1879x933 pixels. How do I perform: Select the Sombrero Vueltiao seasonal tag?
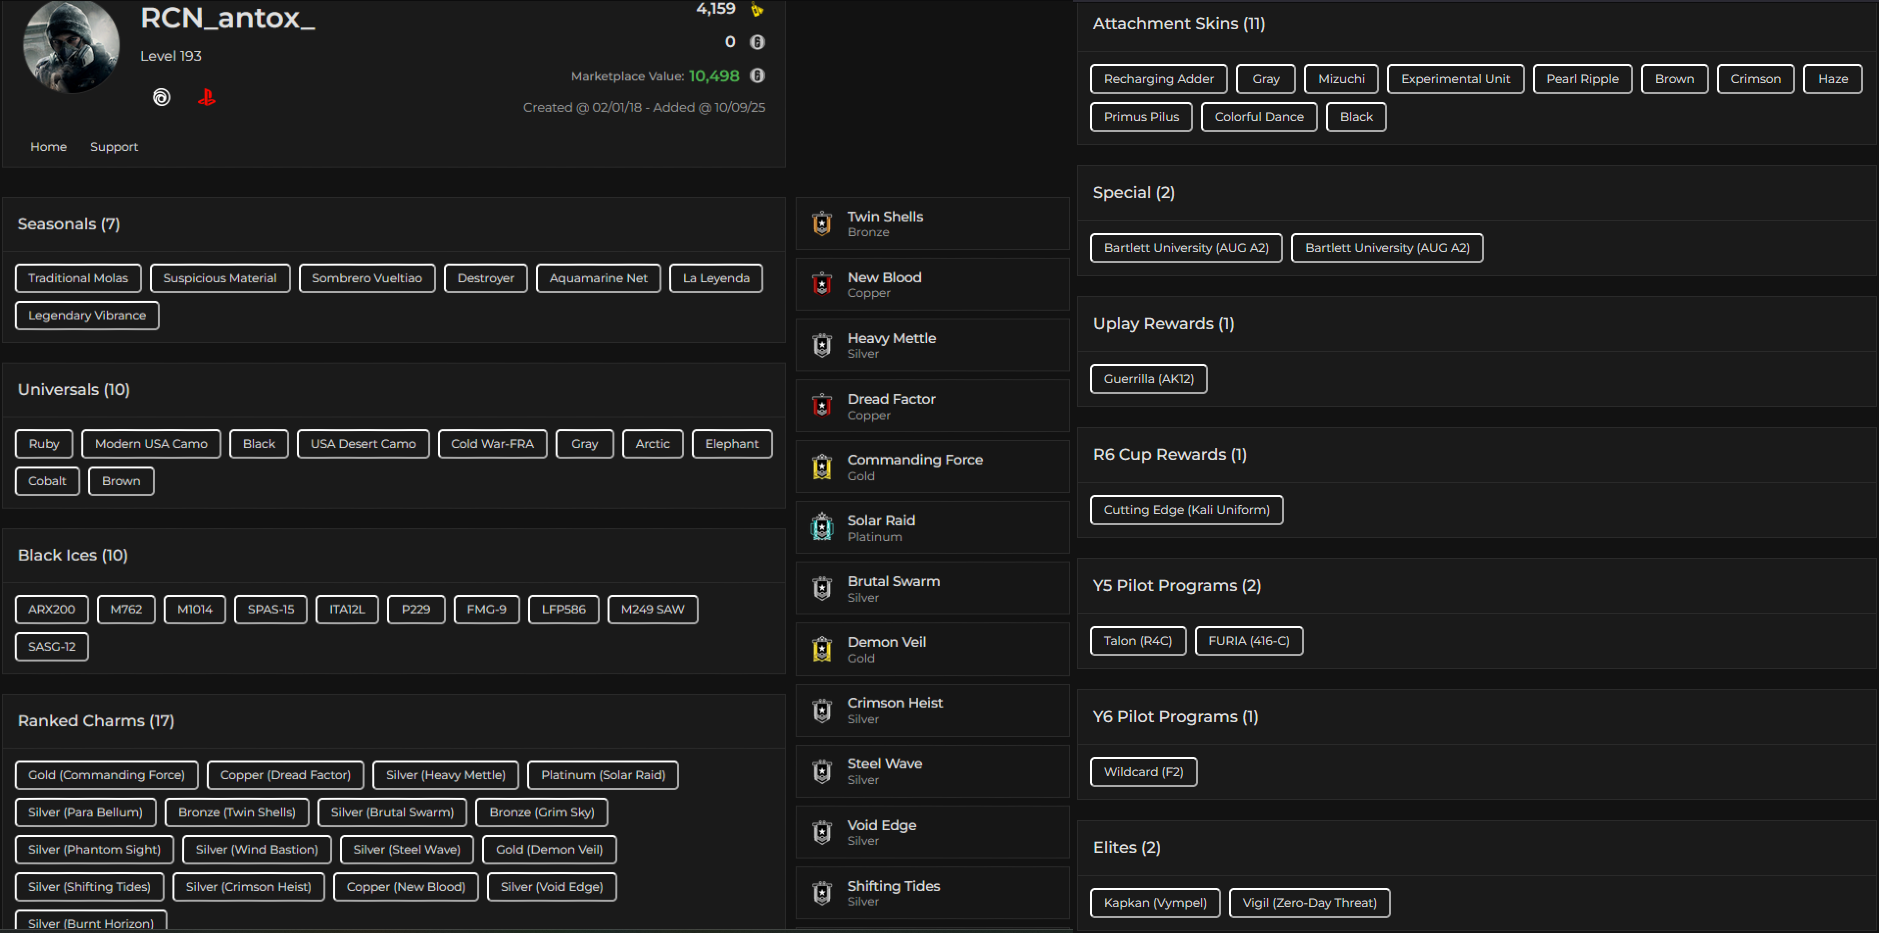tap(367, 278)
